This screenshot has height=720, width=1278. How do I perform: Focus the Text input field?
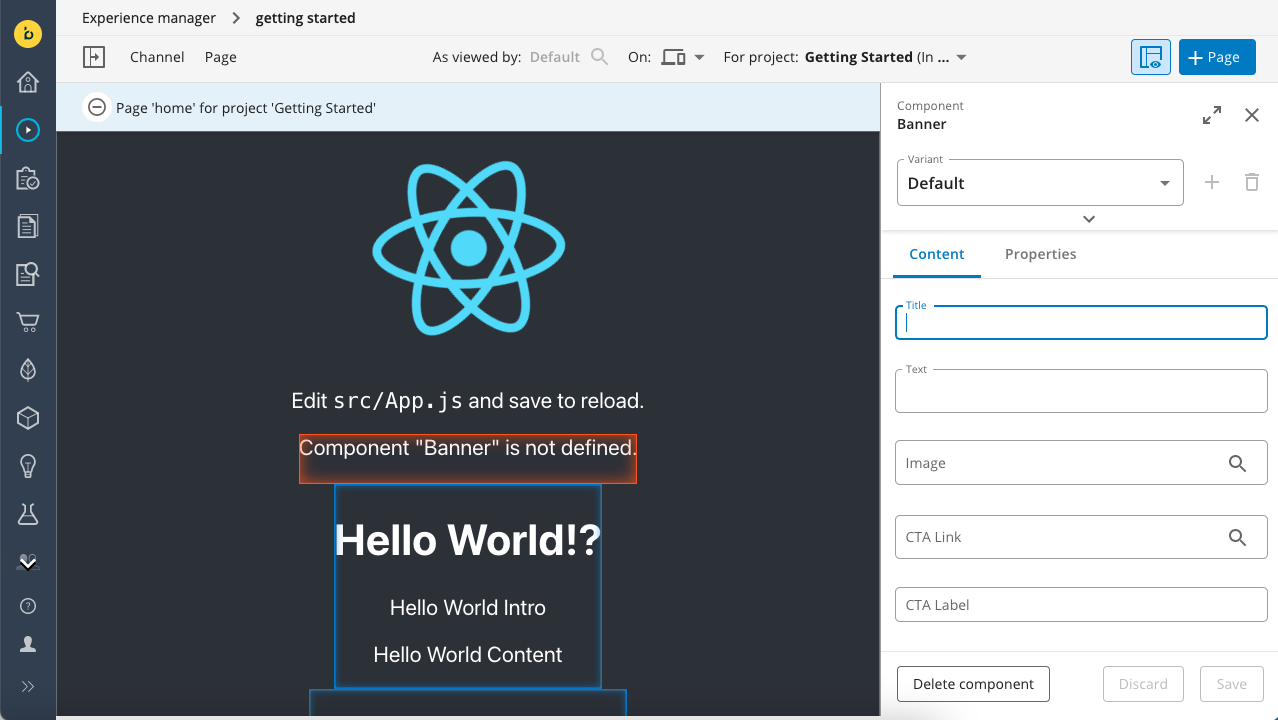pos(1081,391)
